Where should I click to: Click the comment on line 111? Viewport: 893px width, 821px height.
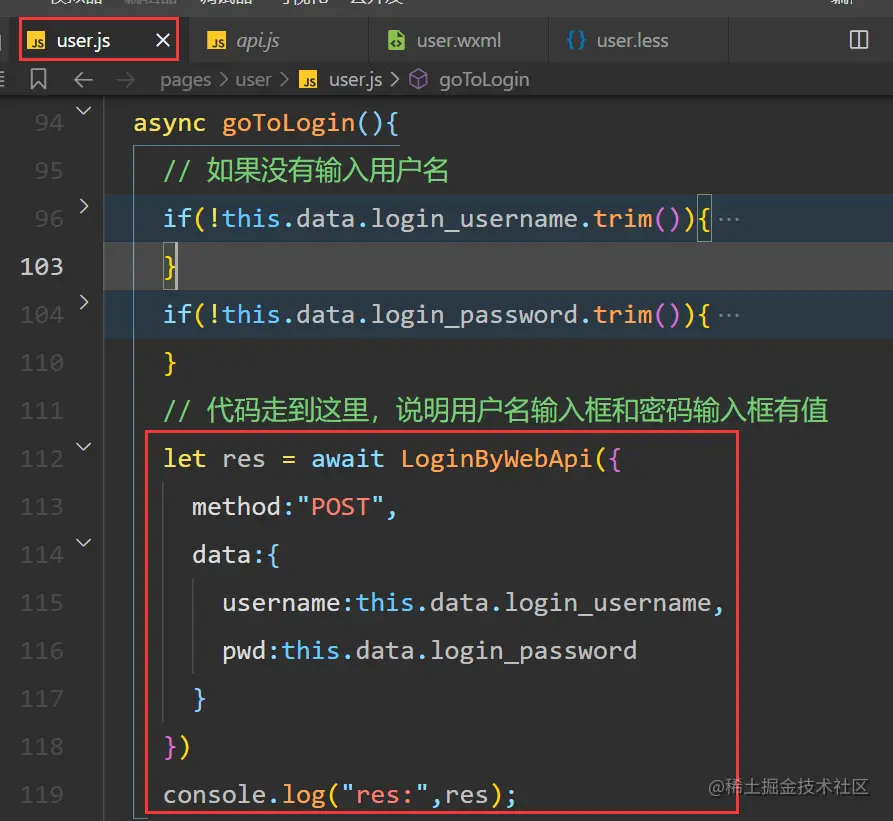pyautogui.click(x=495, y=410)
